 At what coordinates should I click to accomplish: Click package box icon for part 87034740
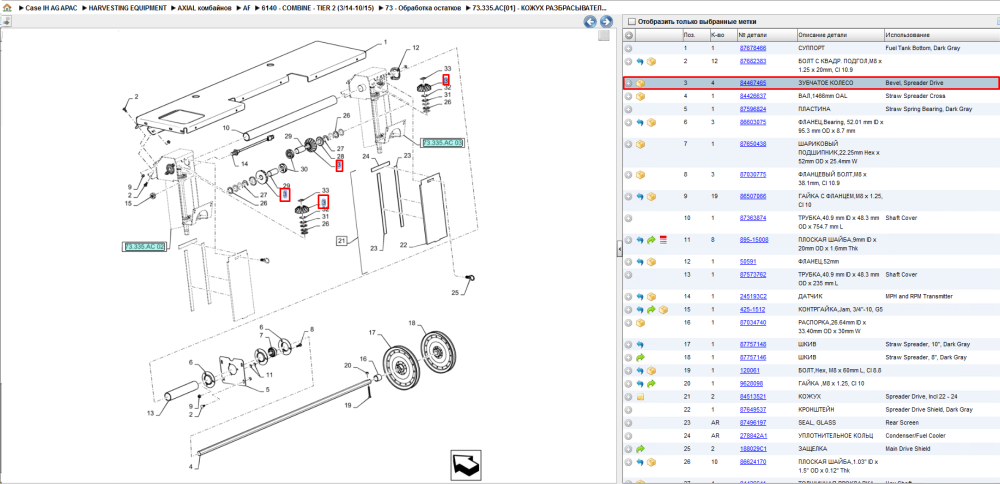click(x=640, y=323)
